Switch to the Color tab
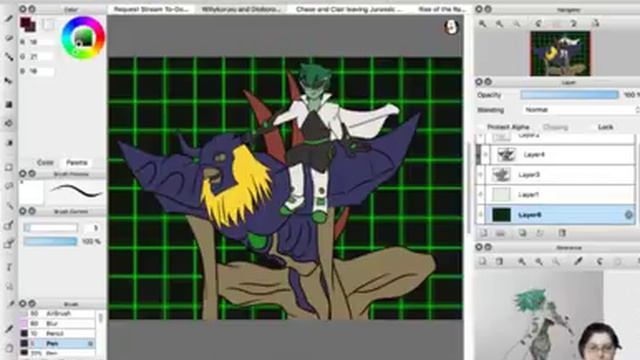The height and width of the screenshot is (360, 640). point(45,162)
